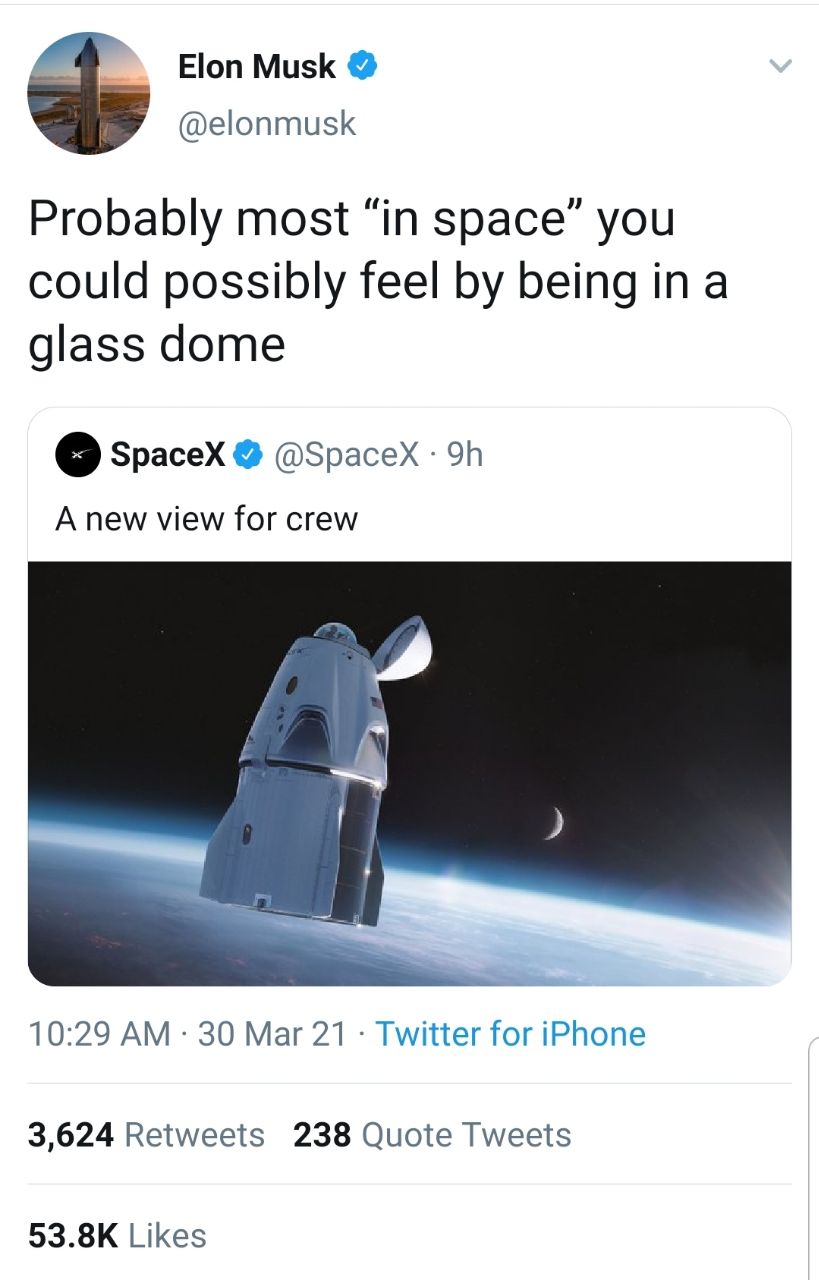
Task: Expand the tweet options chevron
Action: pyautogui.click(x=778, y=66)
